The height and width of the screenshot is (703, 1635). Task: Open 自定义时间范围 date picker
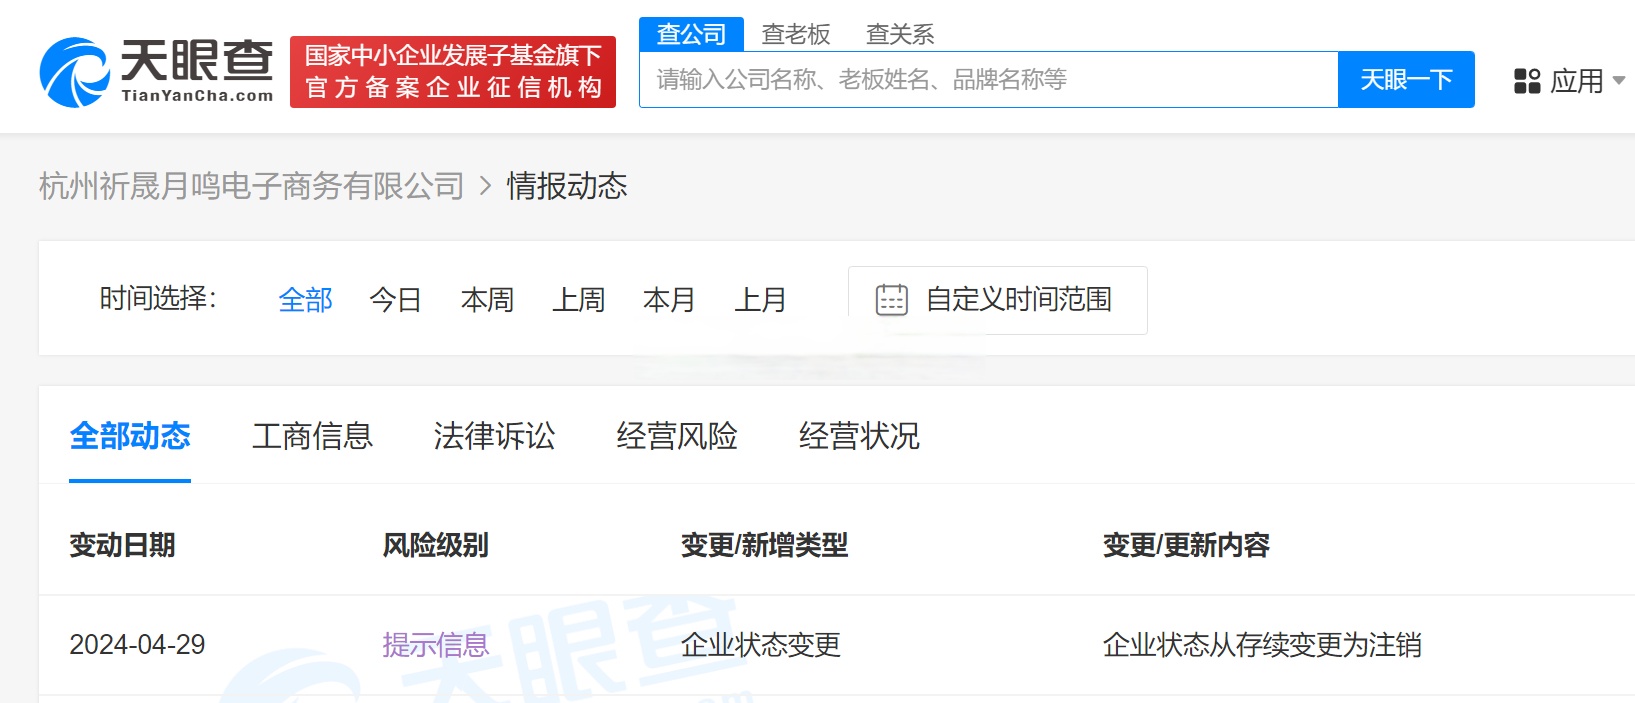click(x=1018, y=300)
